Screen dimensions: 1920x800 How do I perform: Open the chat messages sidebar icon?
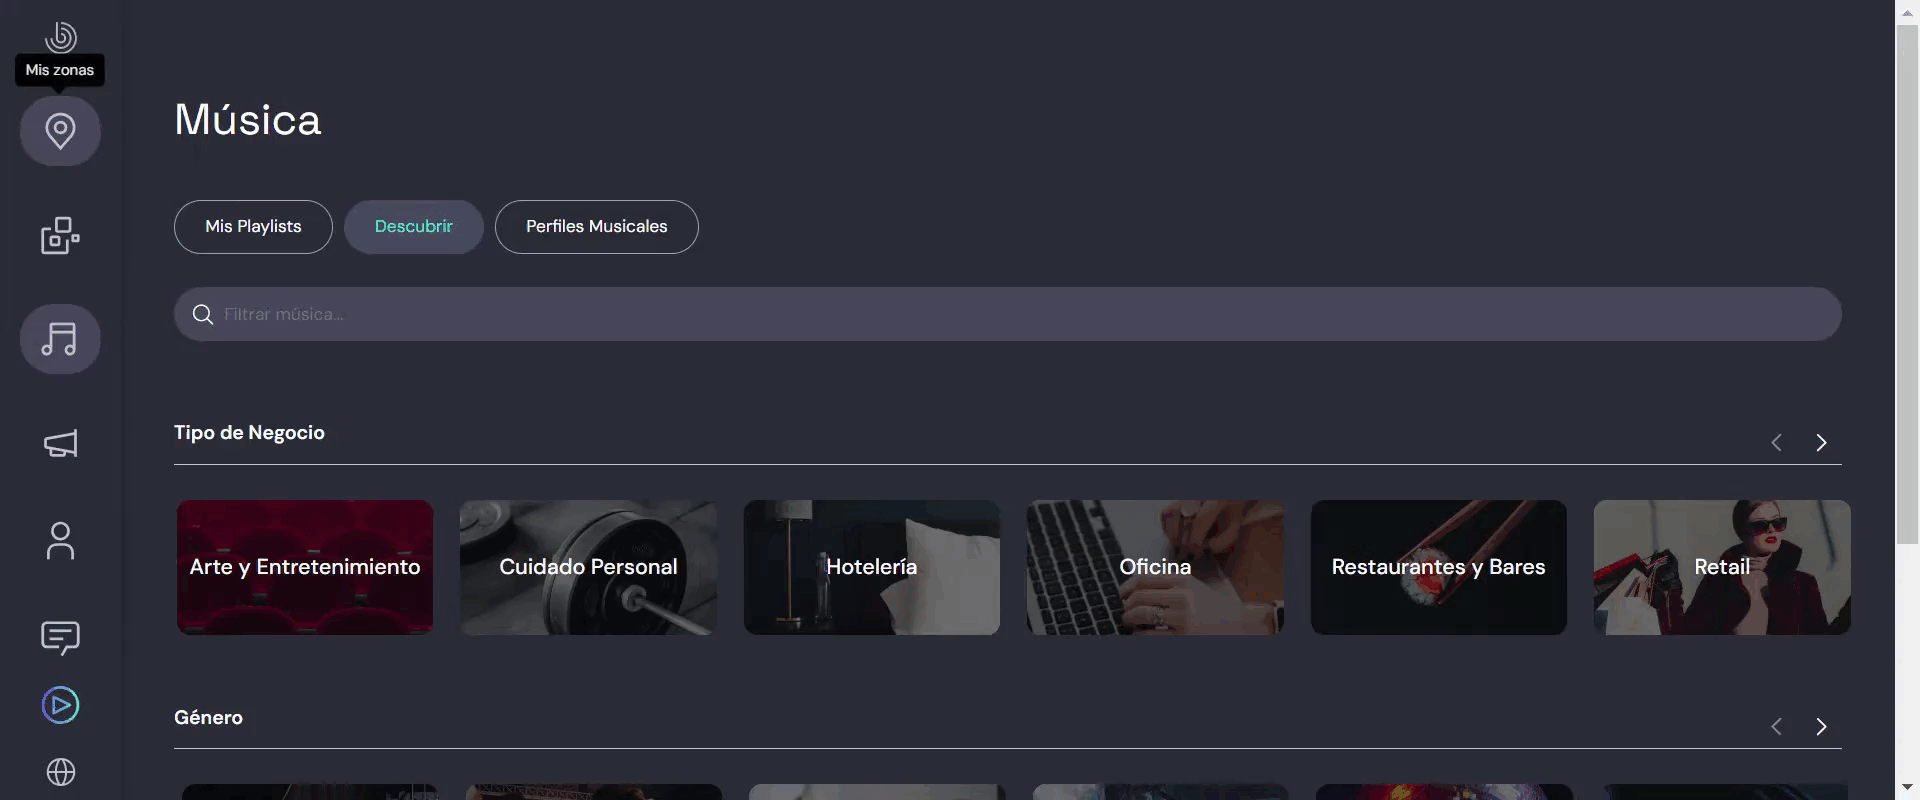60,638
